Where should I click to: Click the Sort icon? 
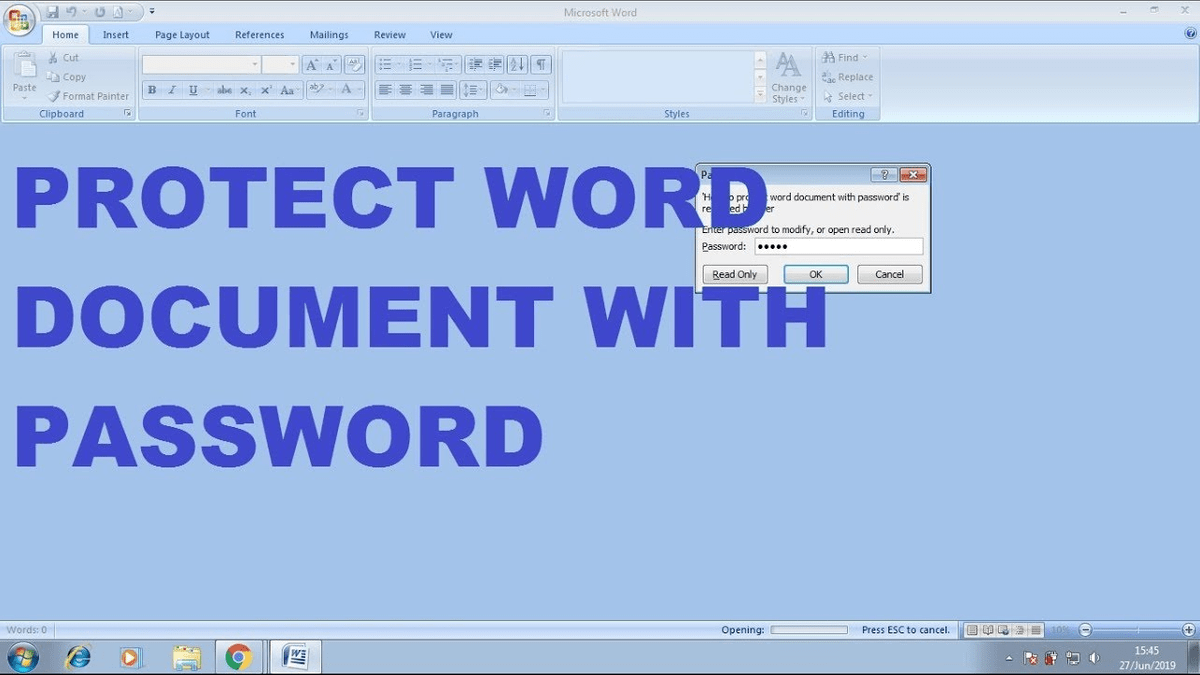click(x=517, y=64)
